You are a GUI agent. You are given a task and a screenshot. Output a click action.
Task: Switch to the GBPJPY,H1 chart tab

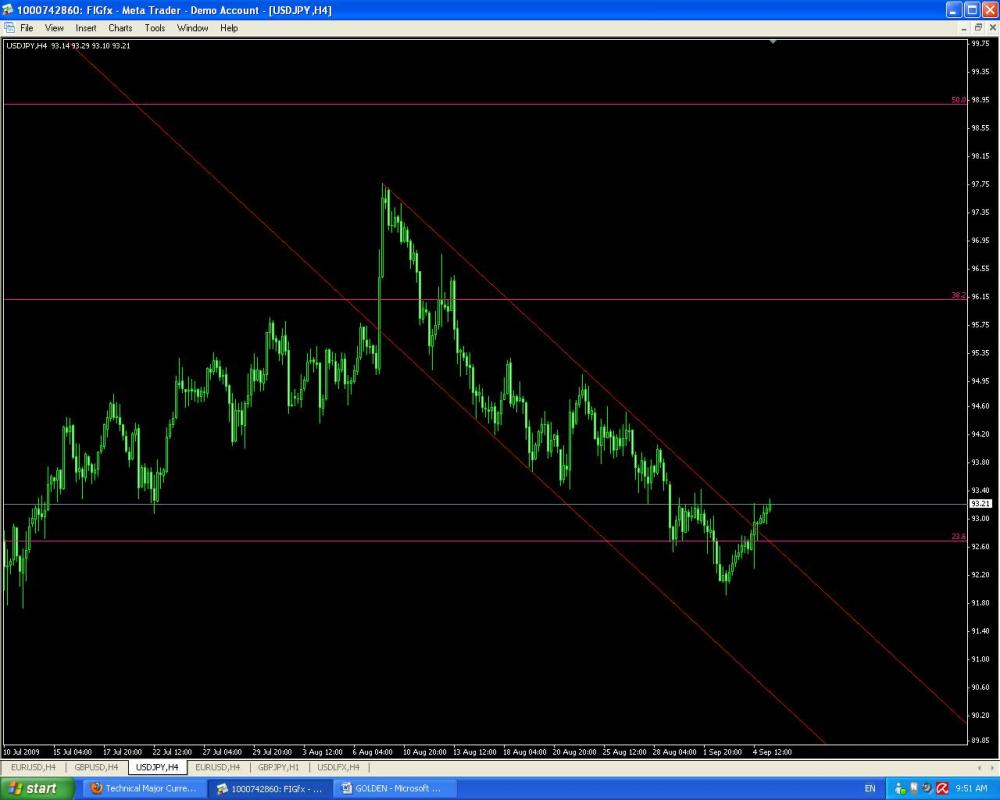coord(278,767)
